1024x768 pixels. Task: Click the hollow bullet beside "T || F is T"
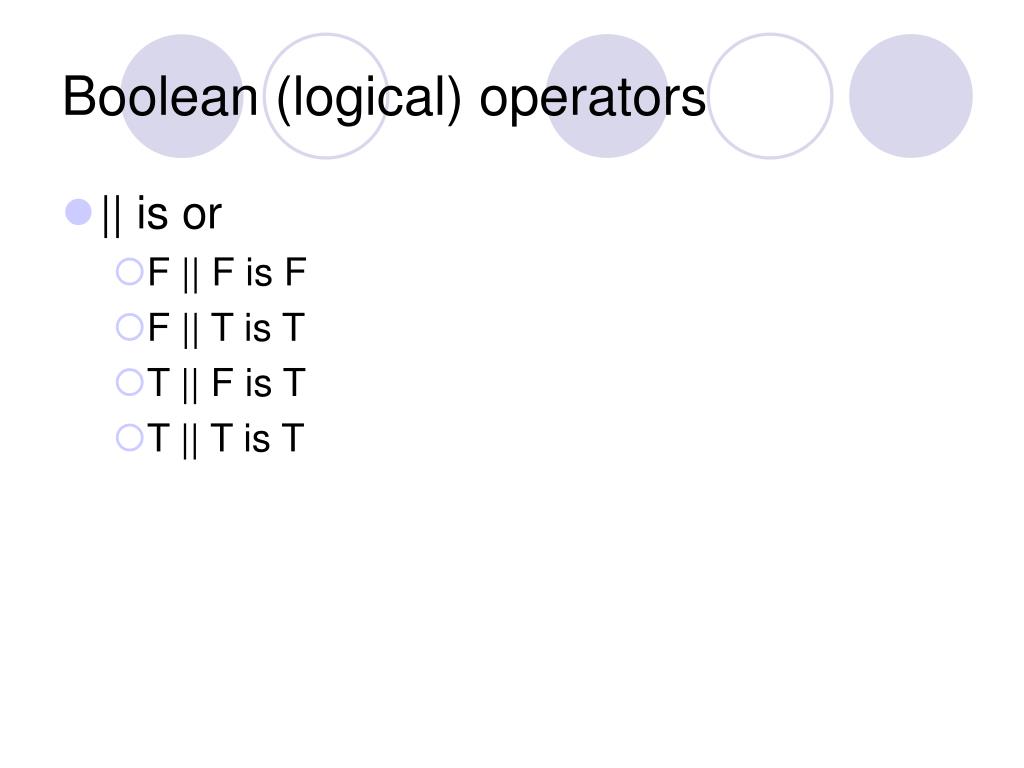[x=129, y=383]
